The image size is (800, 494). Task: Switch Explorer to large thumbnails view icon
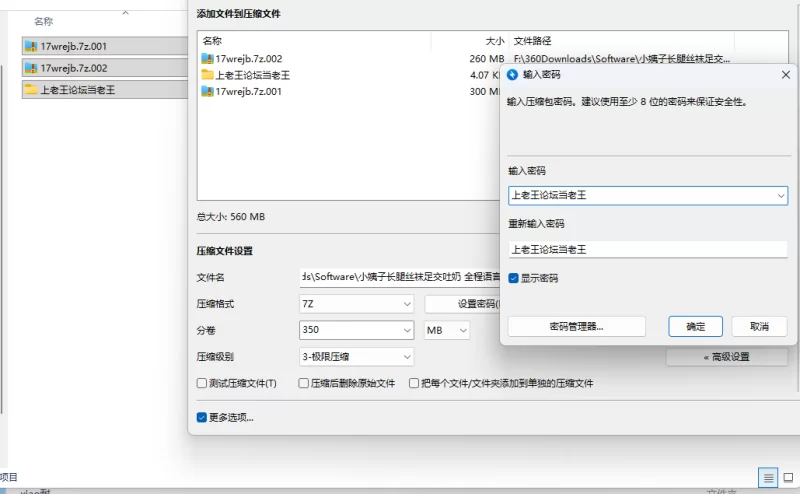pyautogui.click(x=788, y=478)
